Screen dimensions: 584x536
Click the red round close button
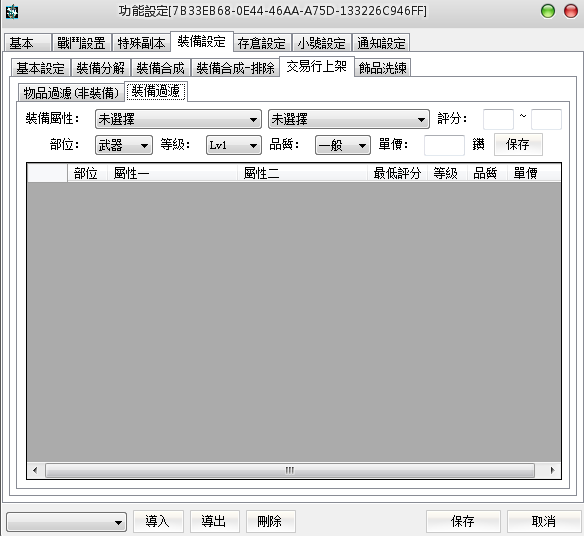(571, 11)
